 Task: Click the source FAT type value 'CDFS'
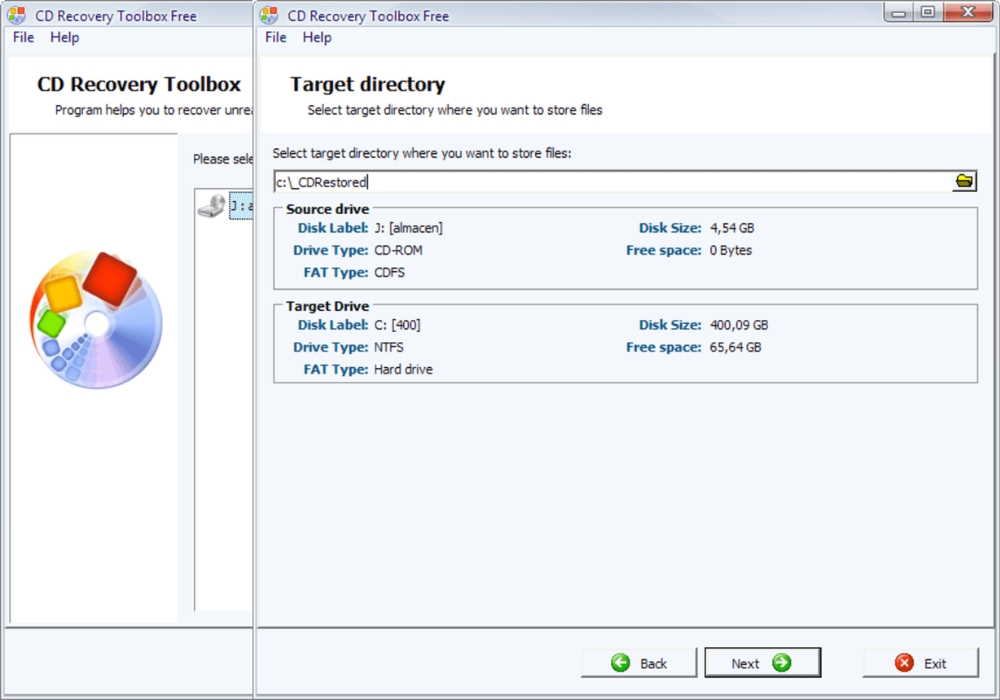[x=389, y=273]
